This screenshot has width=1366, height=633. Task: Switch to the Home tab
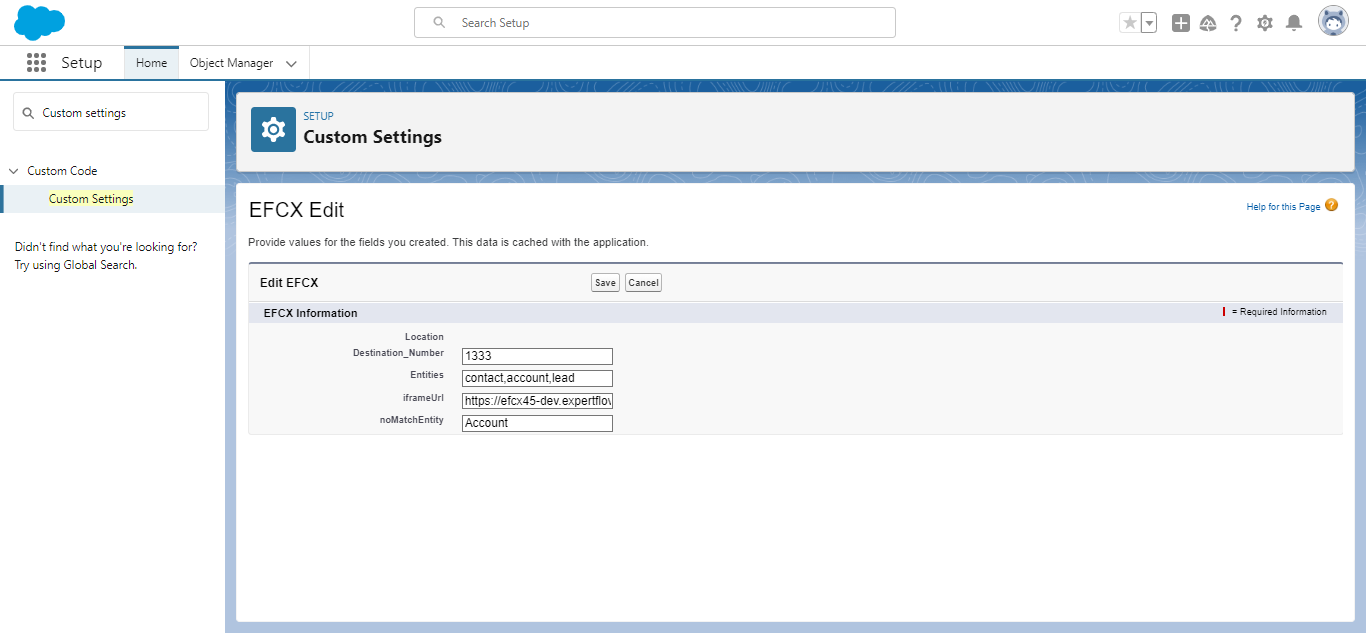(151, 63)
